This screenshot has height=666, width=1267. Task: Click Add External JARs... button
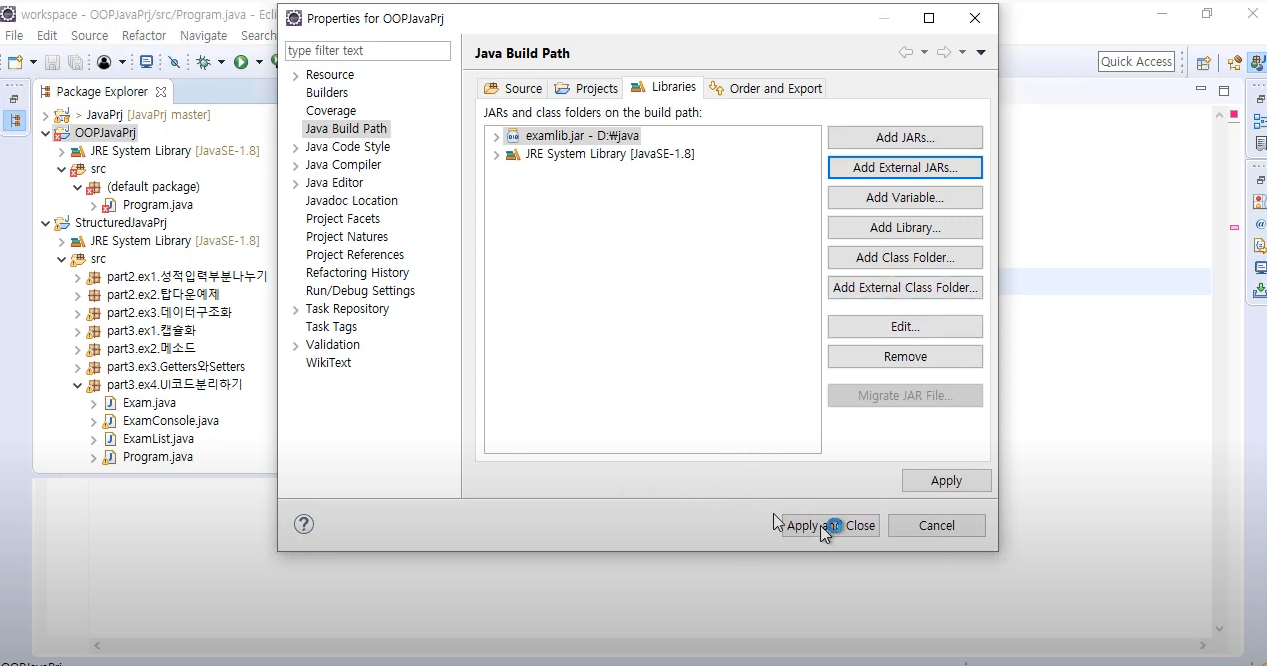[905, 167]
